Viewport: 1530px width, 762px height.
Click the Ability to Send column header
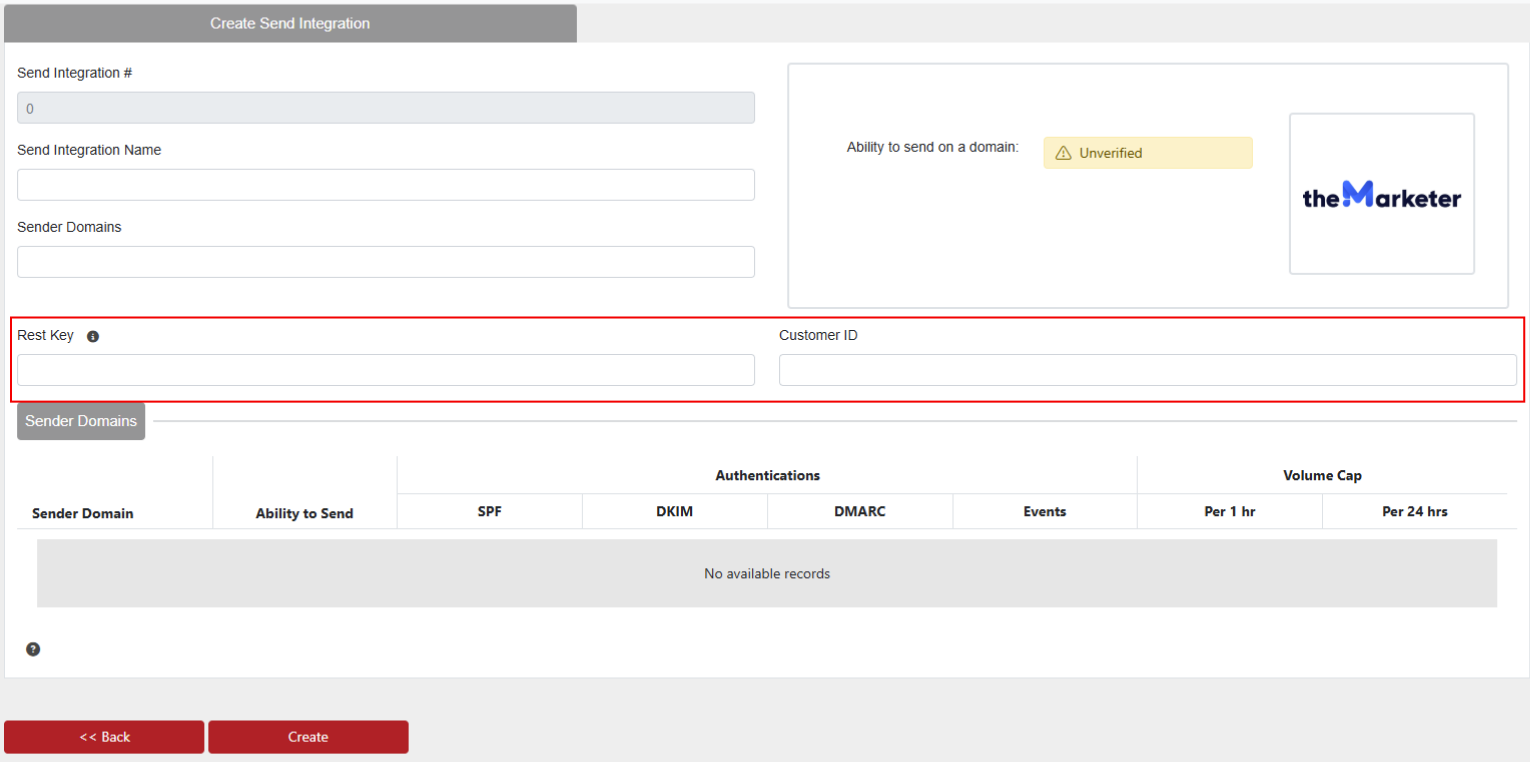point(304,513)
